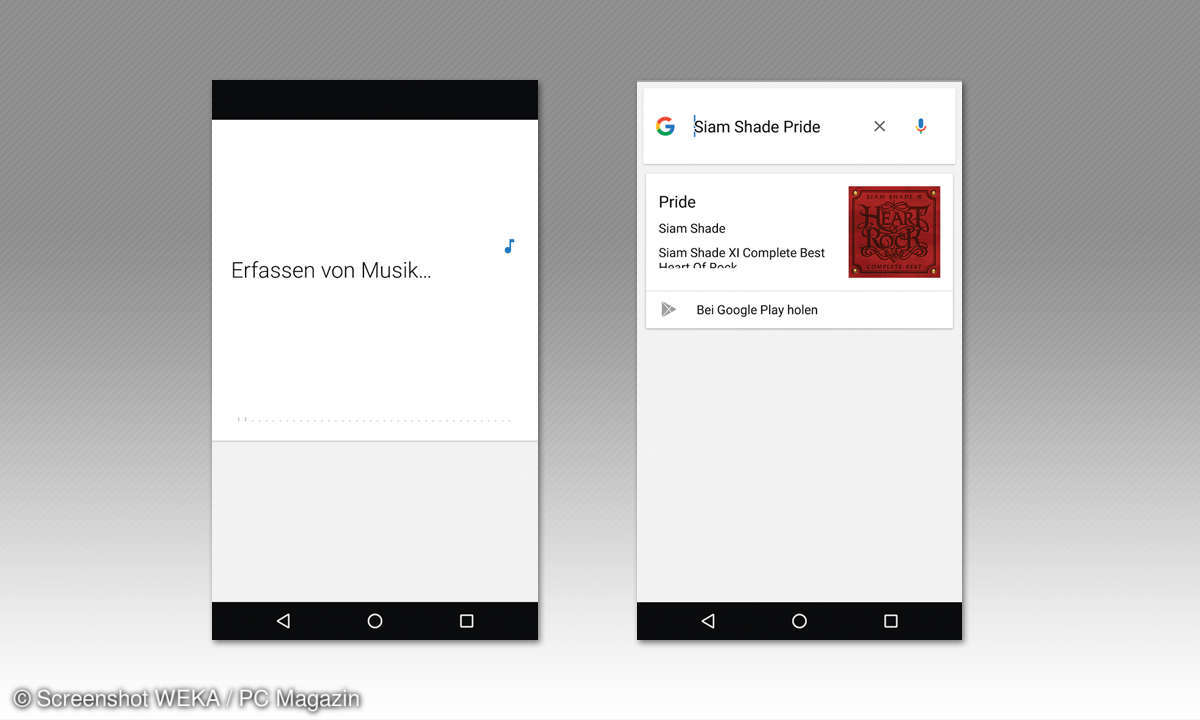Image resolution: width=1200 pixels, height=720 pixels.
Task: Tap Recents square on left phone
Action: tap(466, 621)
